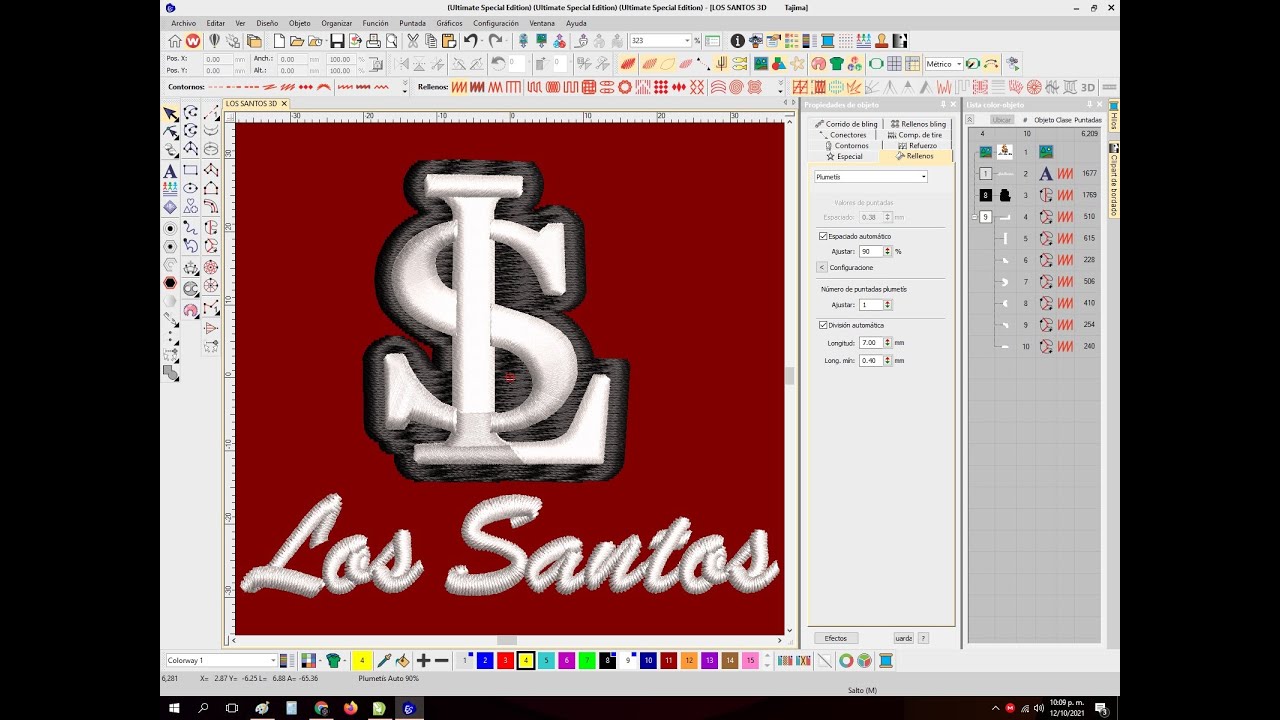Expand the Contornos stitch types overflow arrow

click(x=405, y=87)
